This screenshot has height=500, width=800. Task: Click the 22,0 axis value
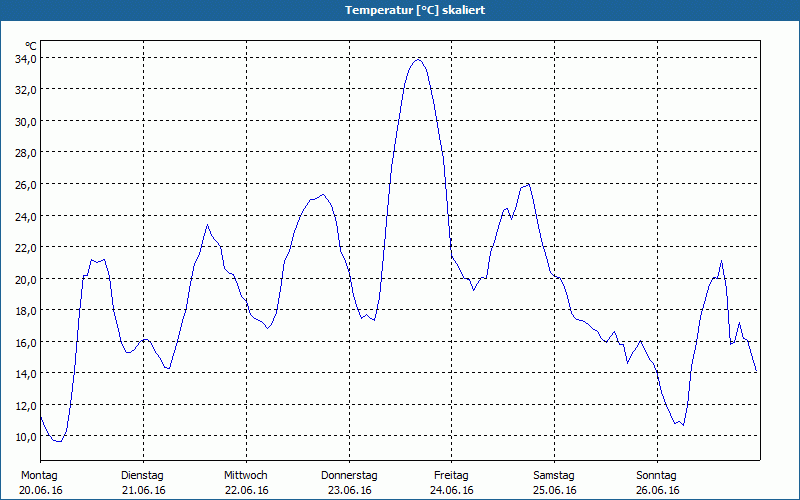(x=26, y=248)
